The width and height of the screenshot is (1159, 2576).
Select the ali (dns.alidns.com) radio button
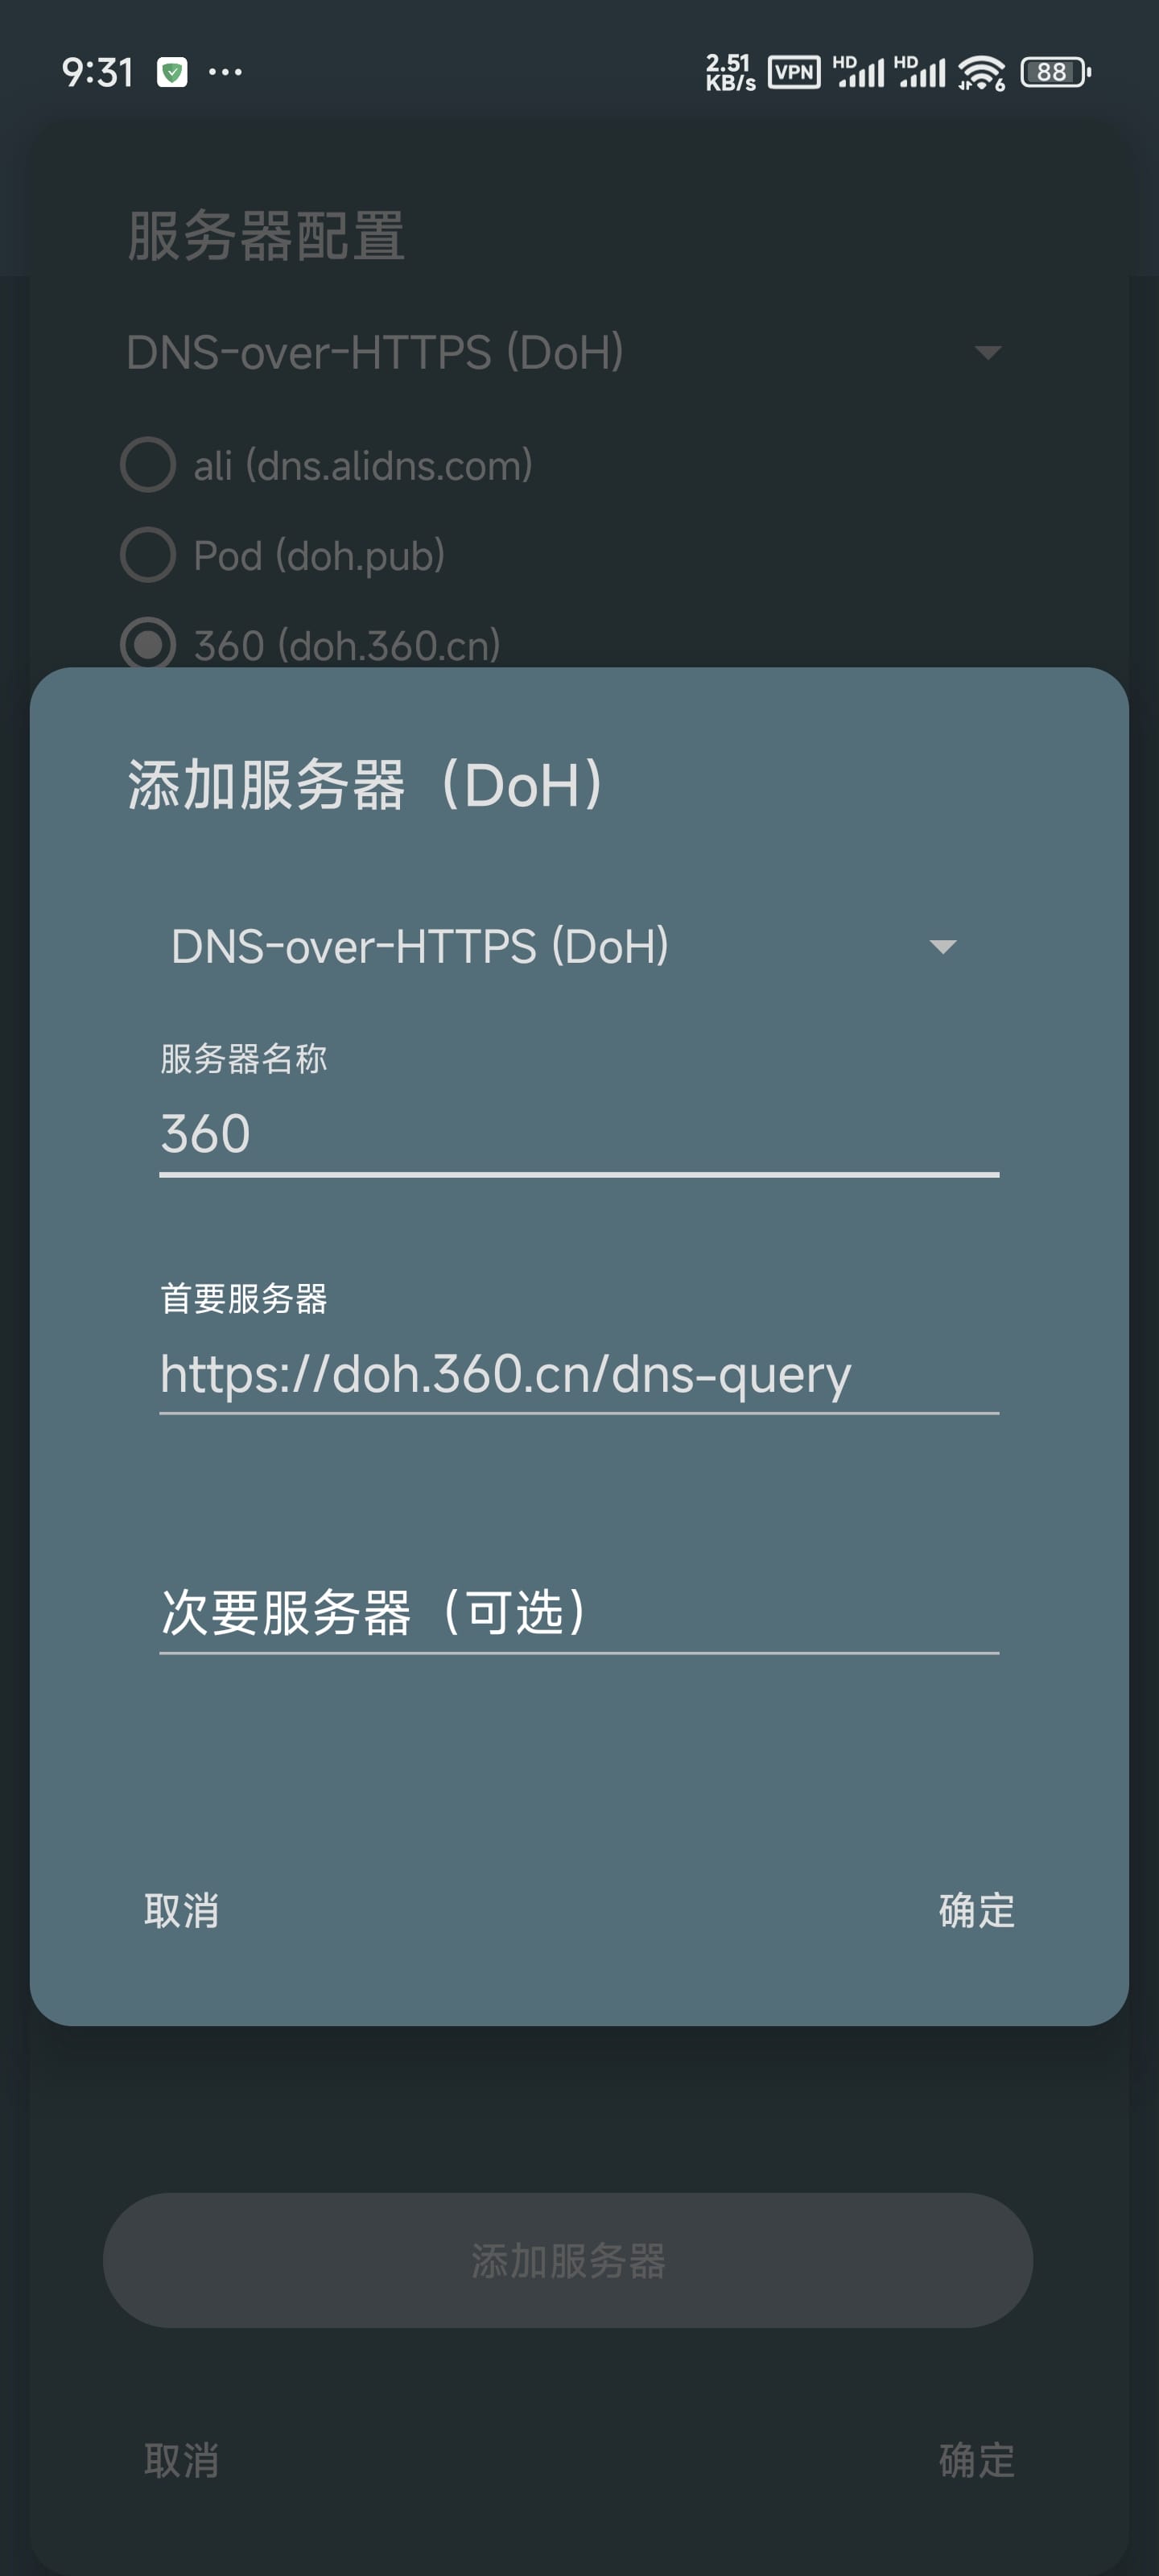pos(148,465)
